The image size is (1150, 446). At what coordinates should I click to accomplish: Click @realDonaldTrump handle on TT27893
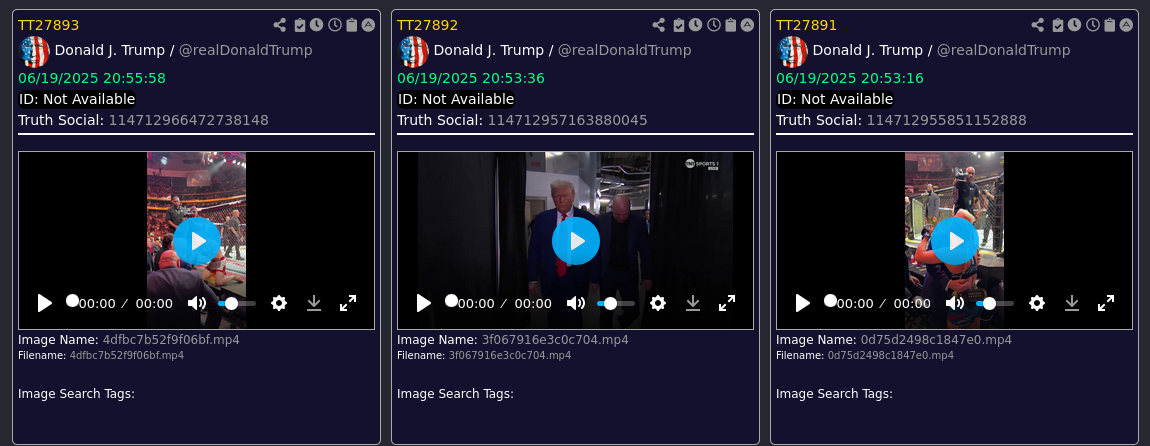tap(246, 51)
